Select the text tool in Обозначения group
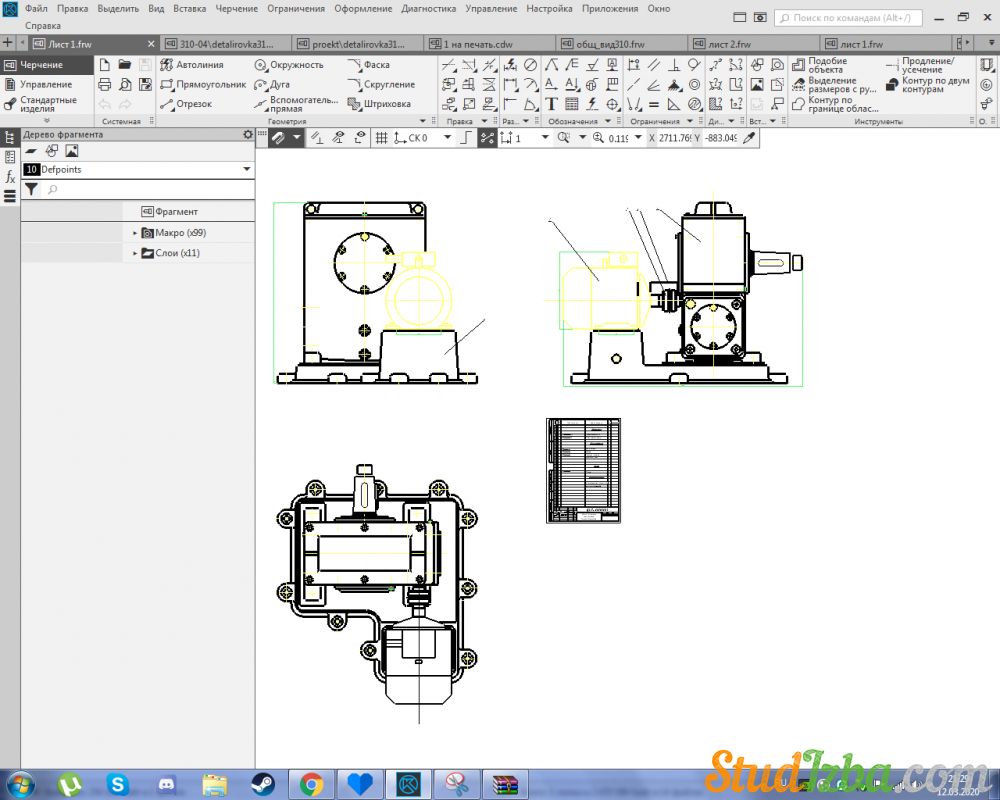The height and width of the screenshot is (800, 1000). 551,104
